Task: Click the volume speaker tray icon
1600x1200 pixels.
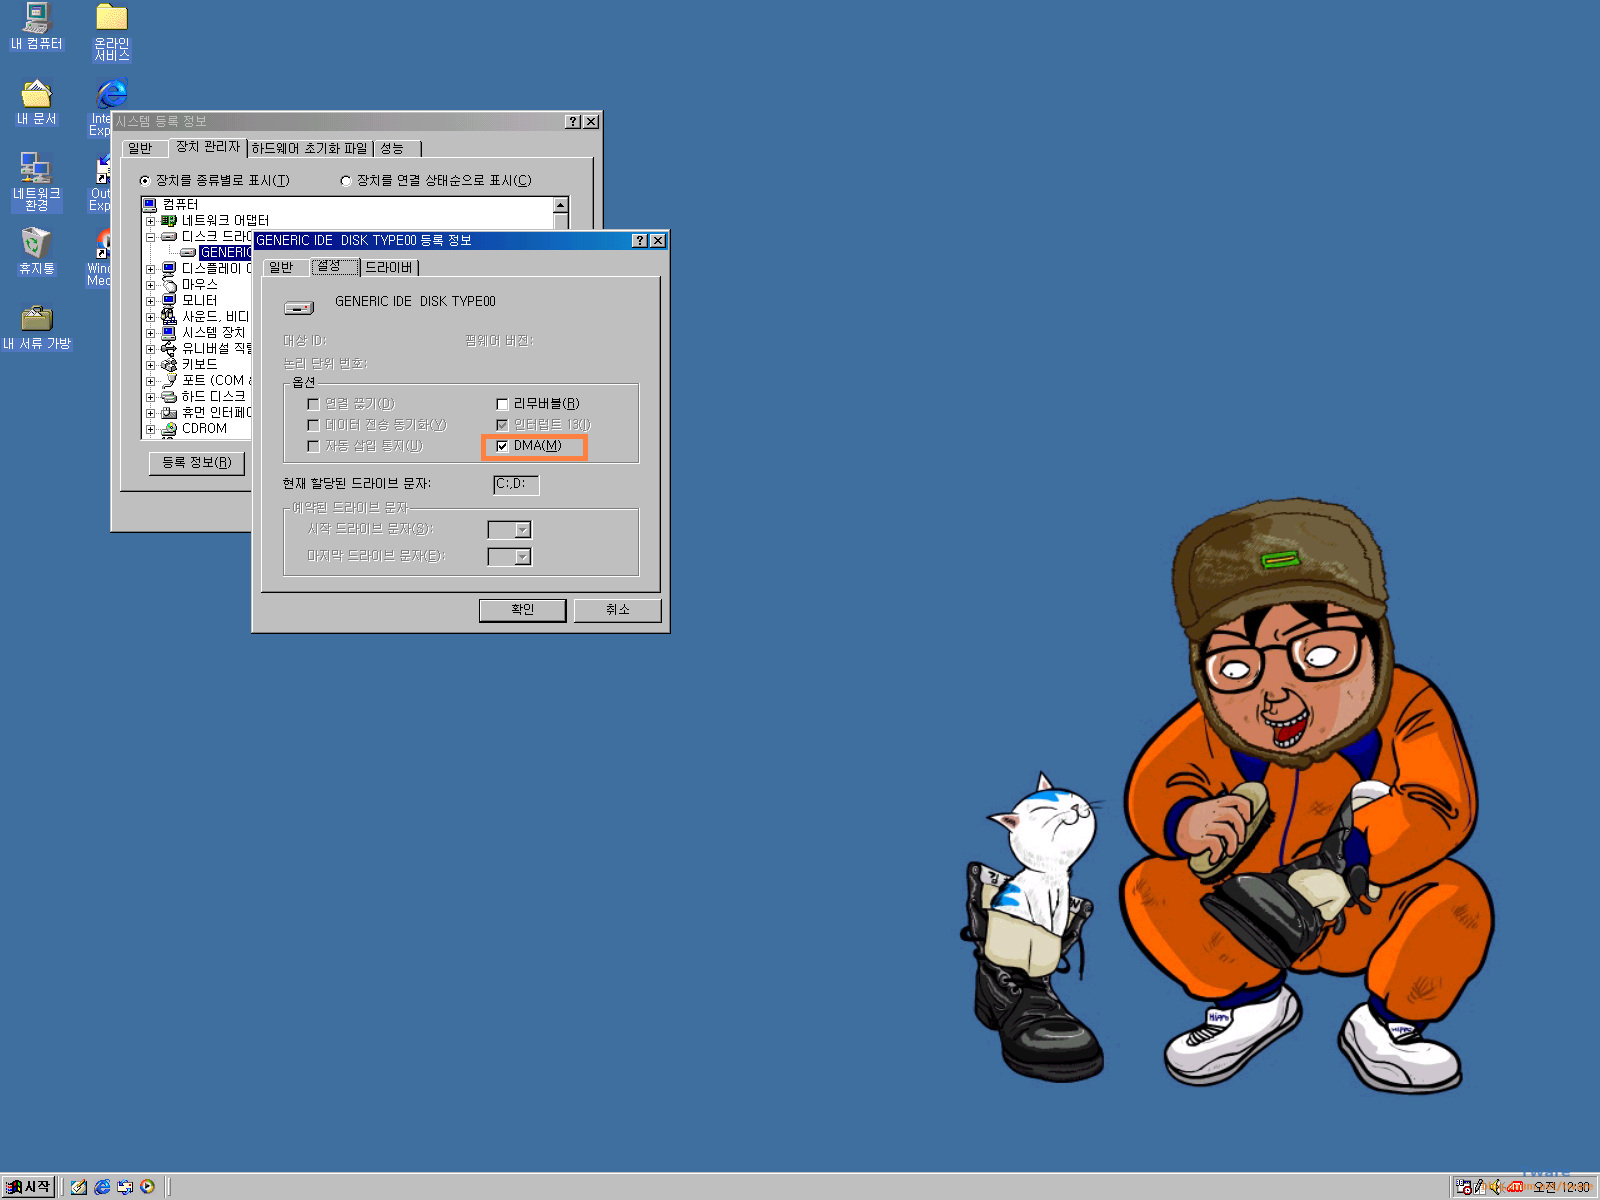Action: coord(1497,1187)
